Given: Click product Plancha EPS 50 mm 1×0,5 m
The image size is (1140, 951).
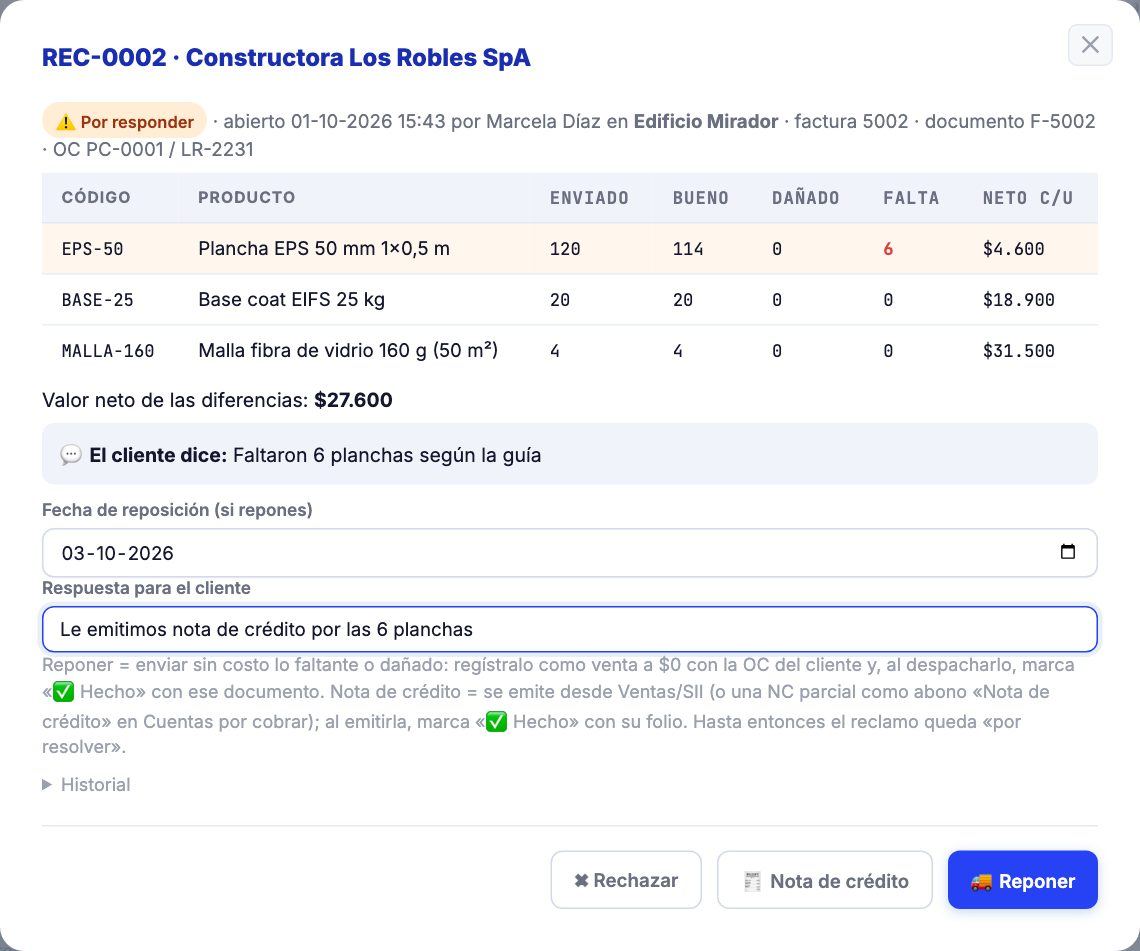Looking at the screenshot, I should pos(324,249).
